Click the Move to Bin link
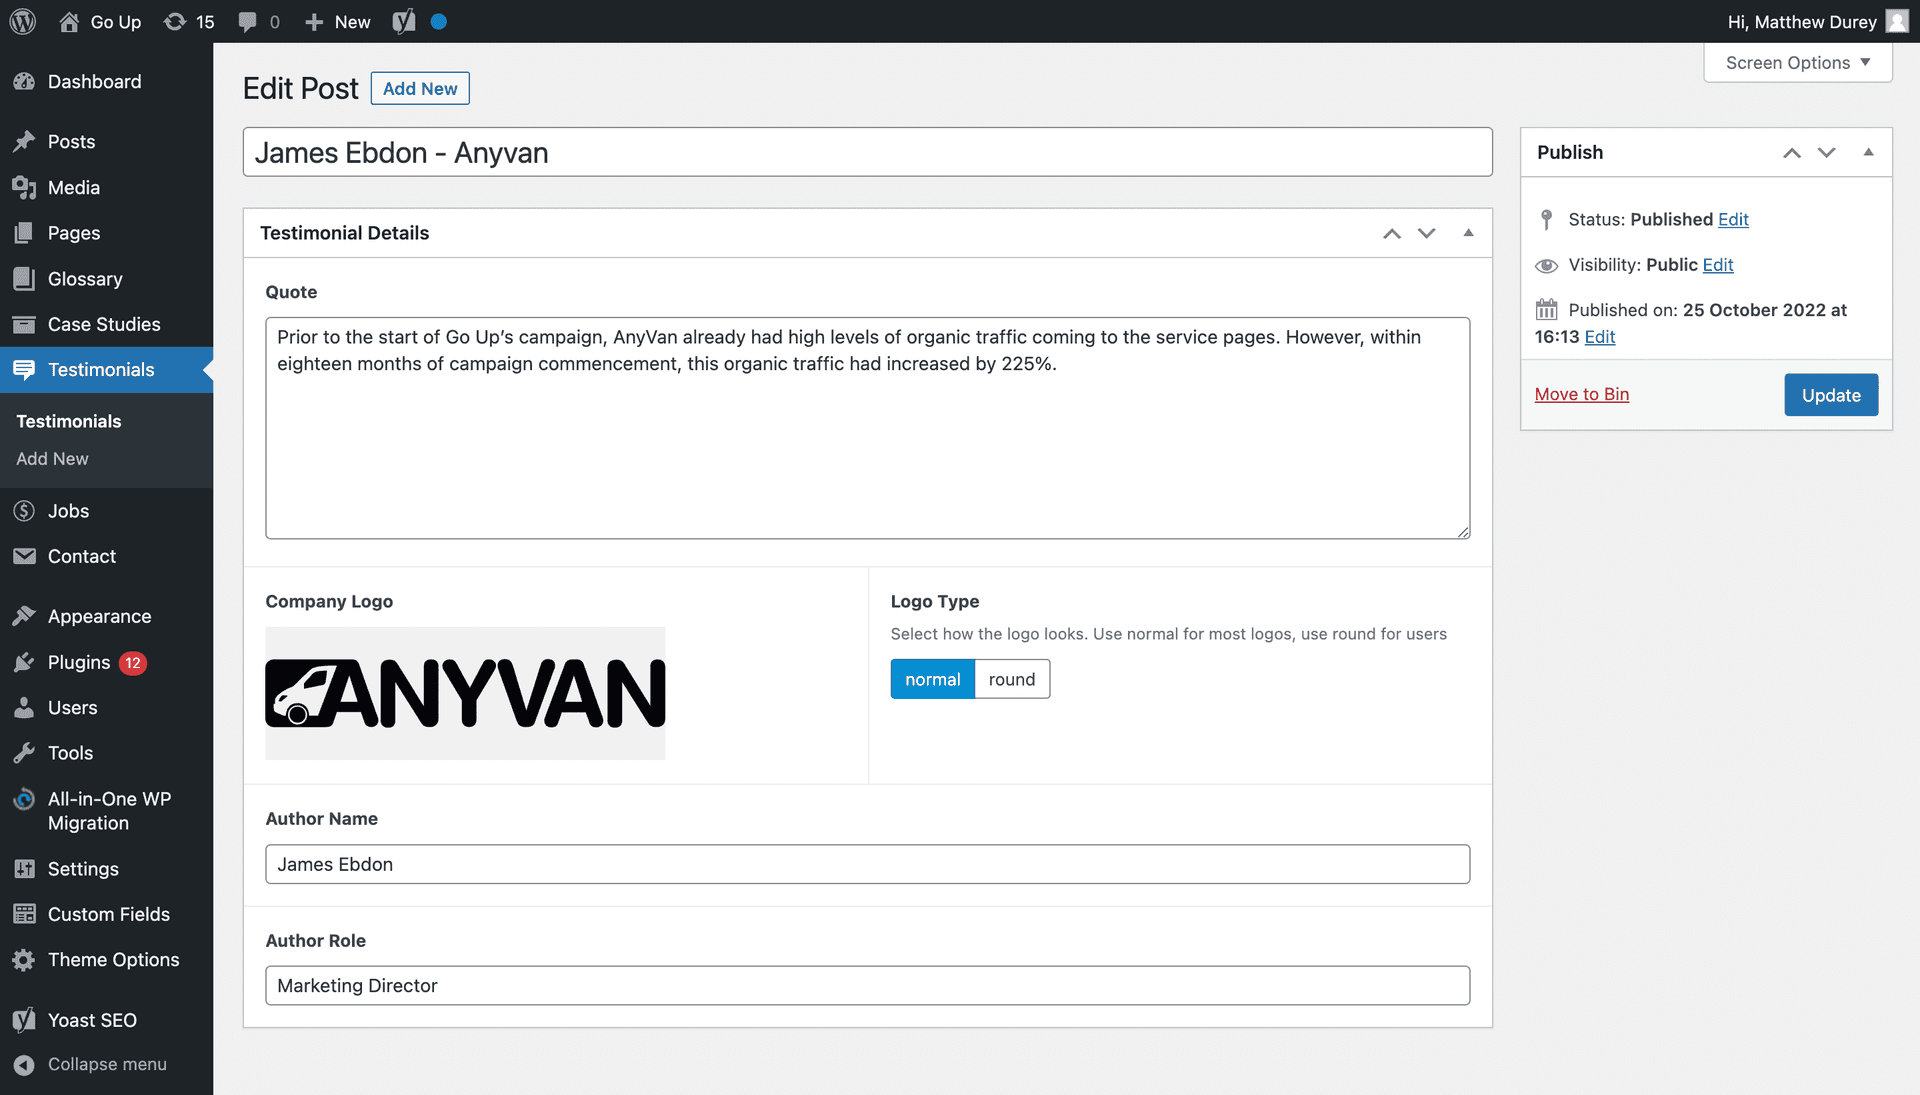 click(1582, 394)
